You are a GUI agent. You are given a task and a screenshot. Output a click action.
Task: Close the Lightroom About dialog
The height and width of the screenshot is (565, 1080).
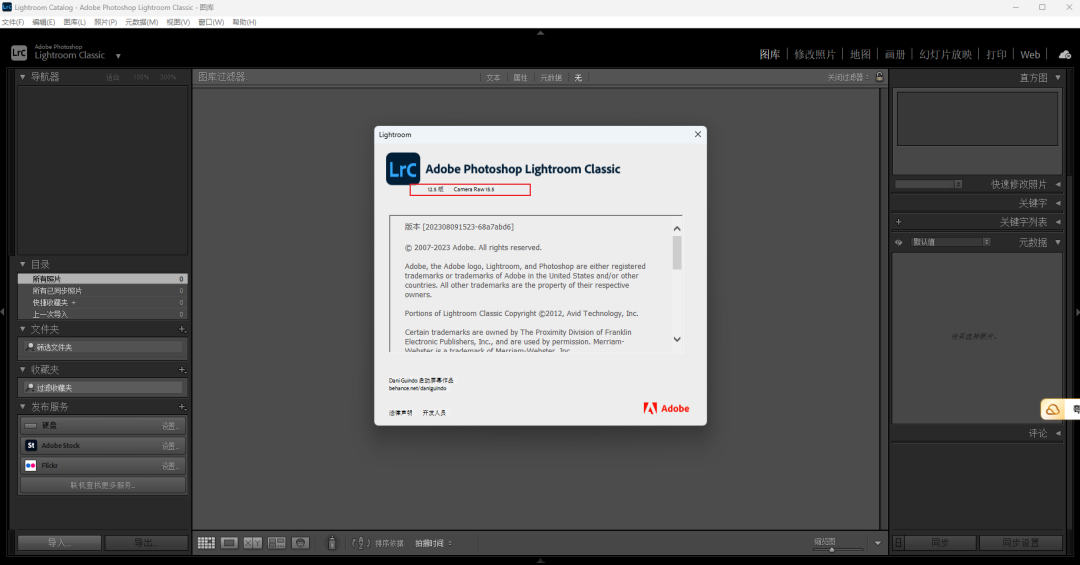[x=698, y=134]
